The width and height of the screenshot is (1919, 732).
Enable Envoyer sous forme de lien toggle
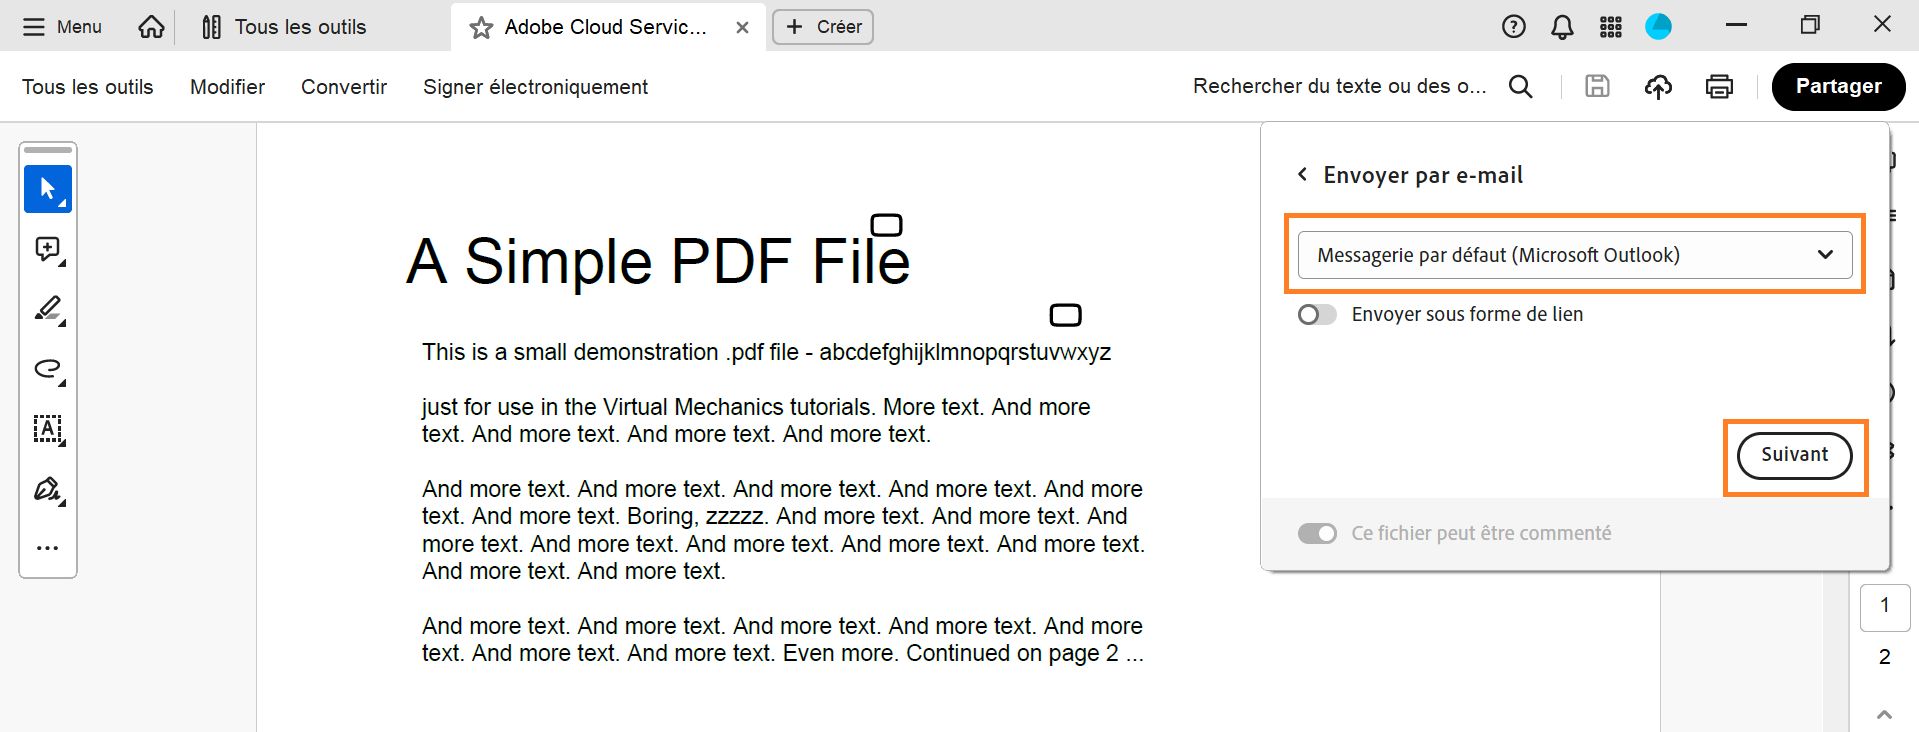pos(1317,315)
